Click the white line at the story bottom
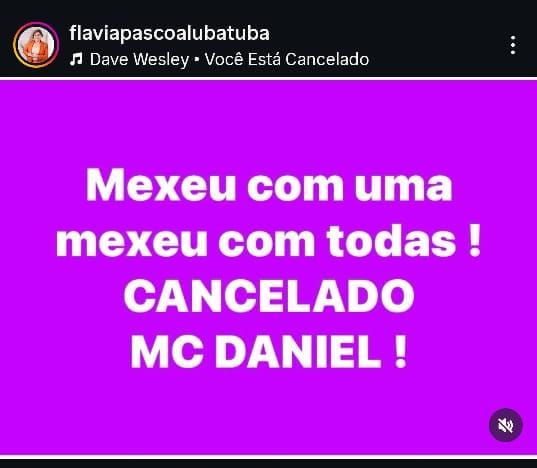This screenshot has width=537, height=468. coord(268,457)
